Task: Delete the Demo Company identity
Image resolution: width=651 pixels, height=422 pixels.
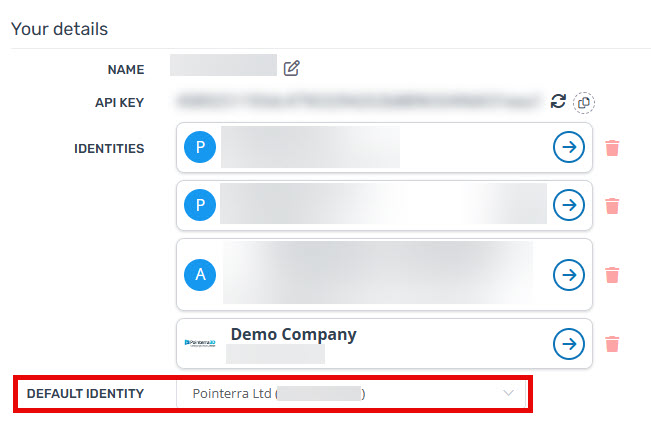Action: pos(612,344)
